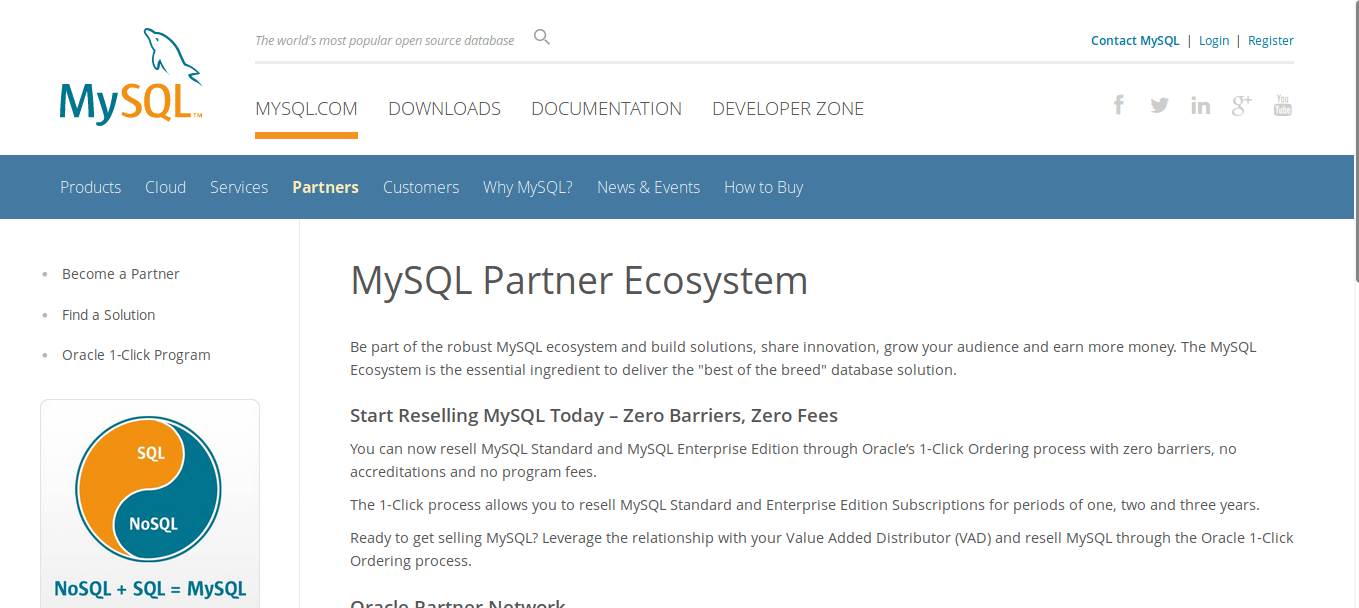Click the How to Buy menu item

tap(763, 187)
